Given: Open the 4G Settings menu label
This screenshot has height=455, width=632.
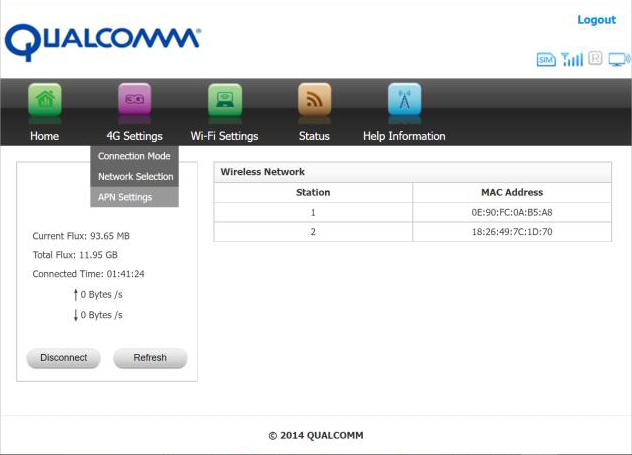Looking at the screenshot, I should click(x=135, y=136).
